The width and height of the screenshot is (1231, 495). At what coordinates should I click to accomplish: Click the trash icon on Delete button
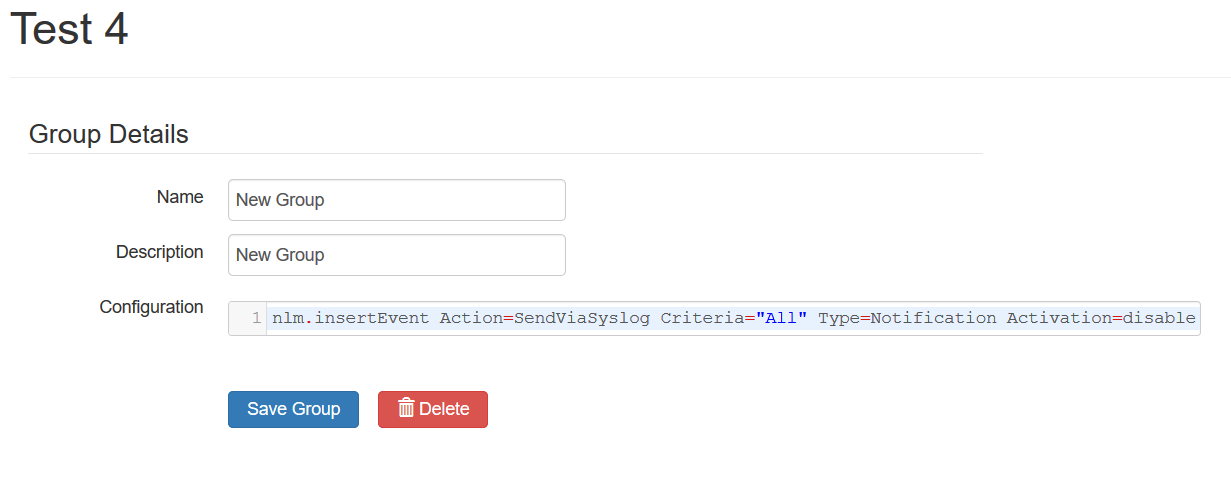tap(406, 408)
